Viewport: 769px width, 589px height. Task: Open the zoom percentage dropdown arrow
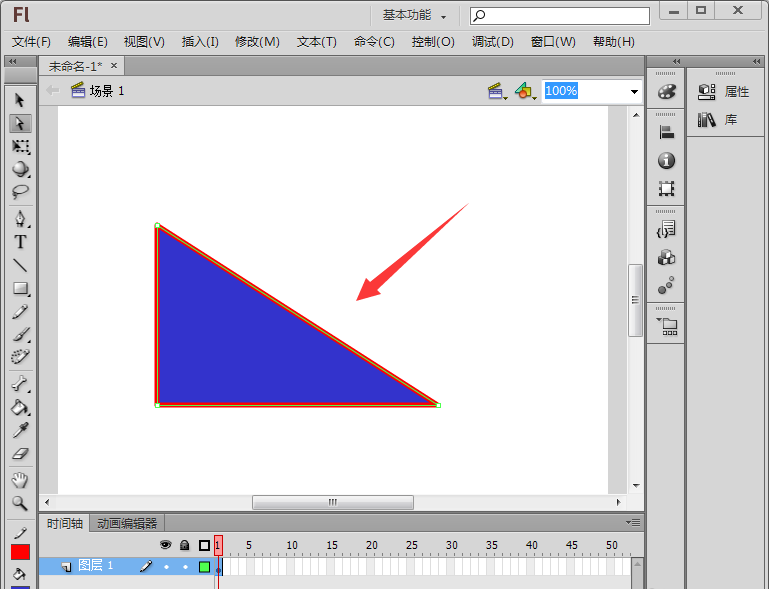634,92
